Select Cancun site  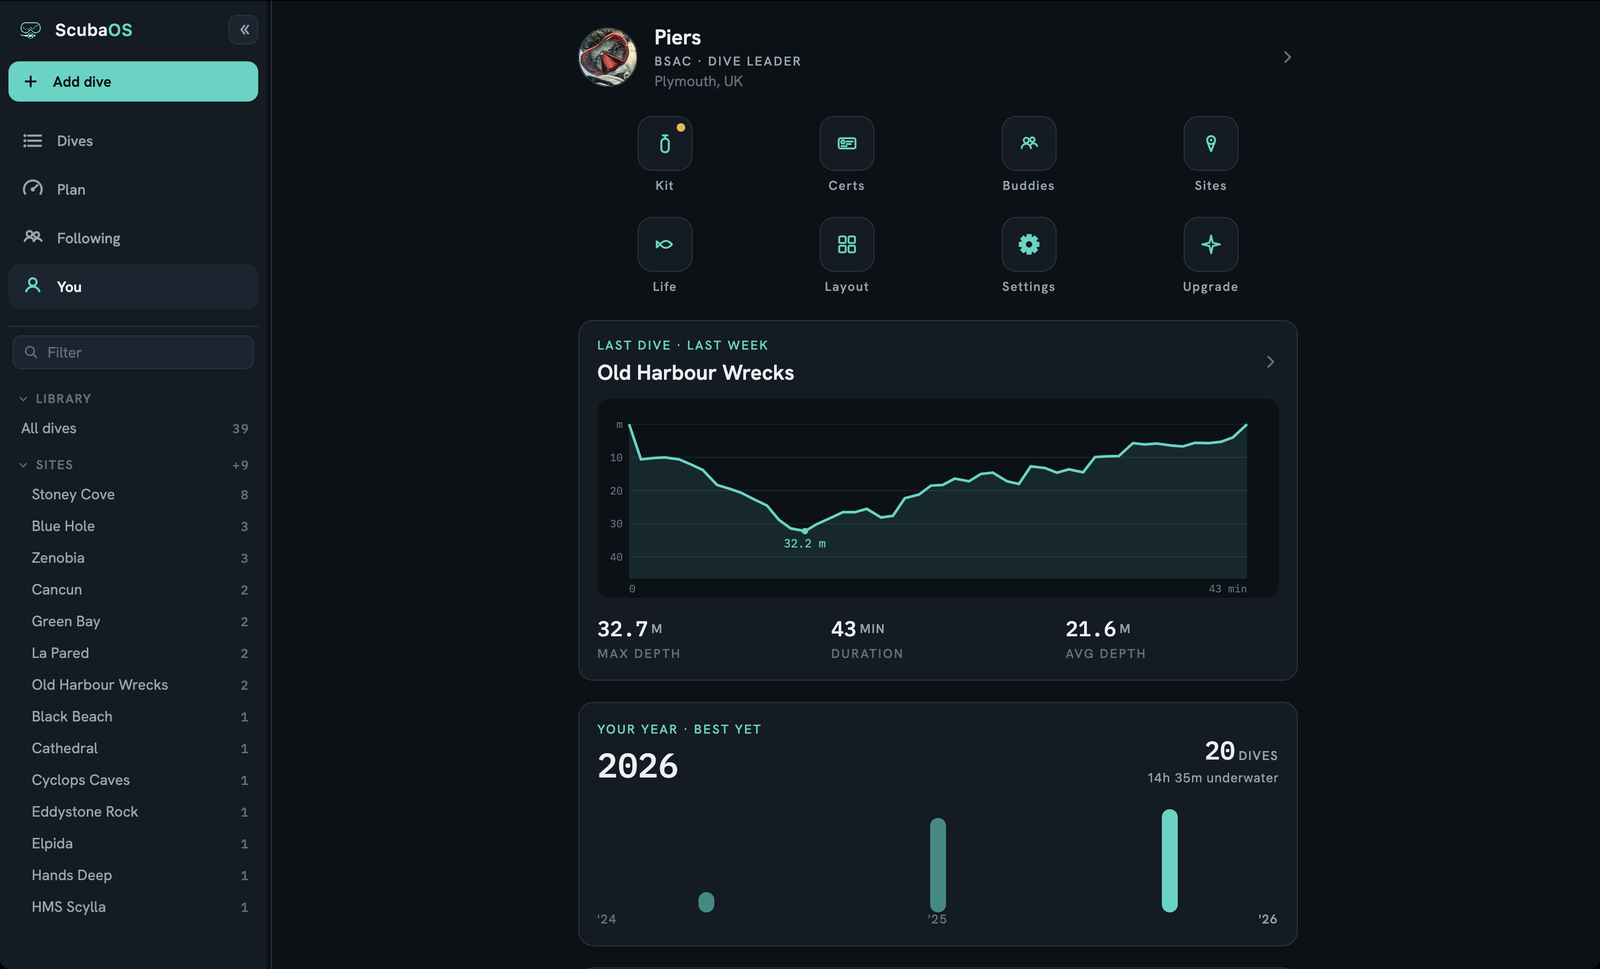click(133, 590)
